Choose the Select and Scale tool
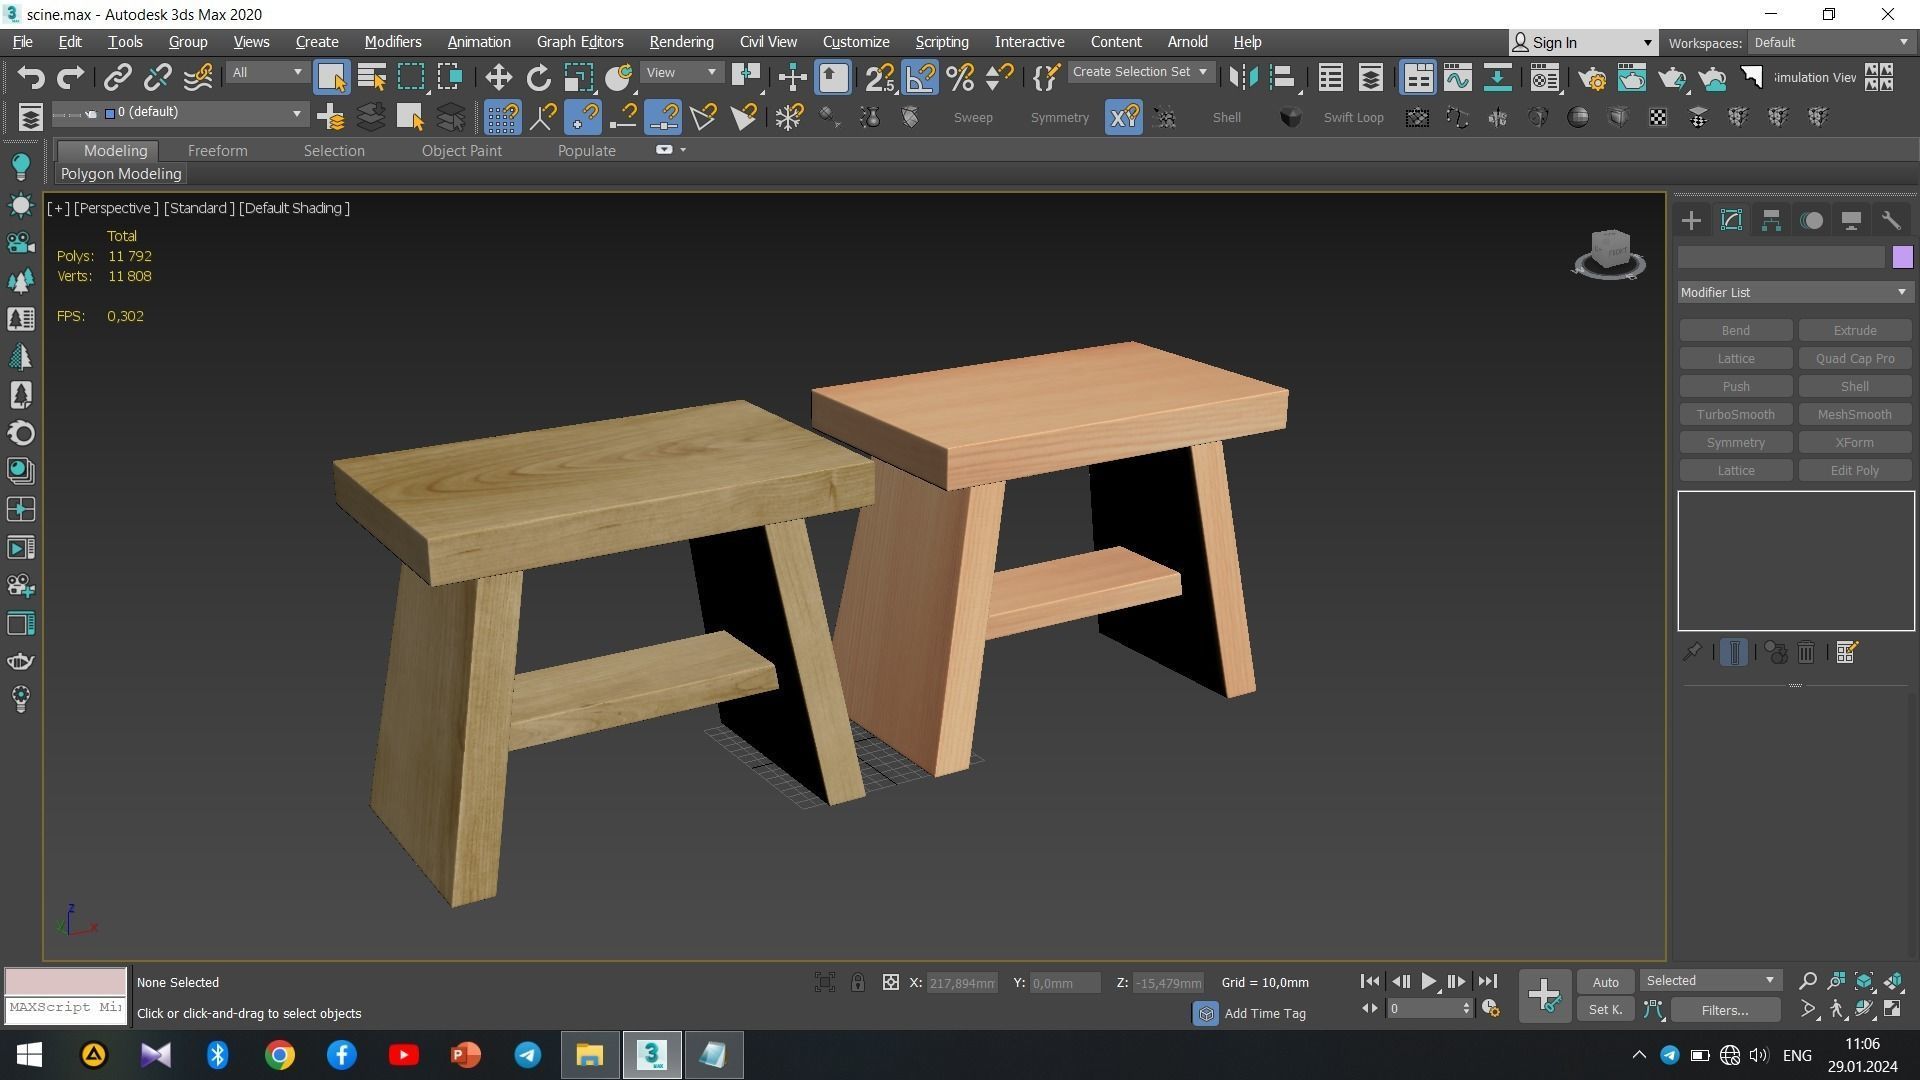 [578, 77]
